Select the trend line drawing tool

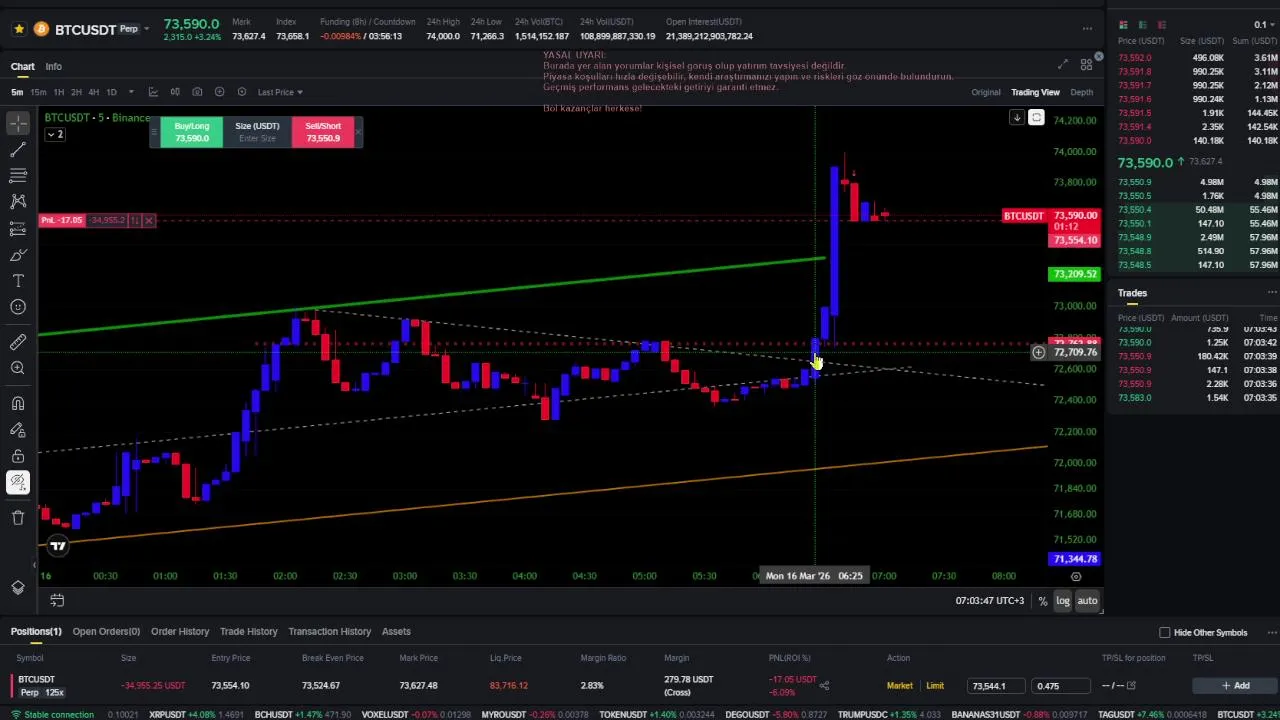point(18,149)
